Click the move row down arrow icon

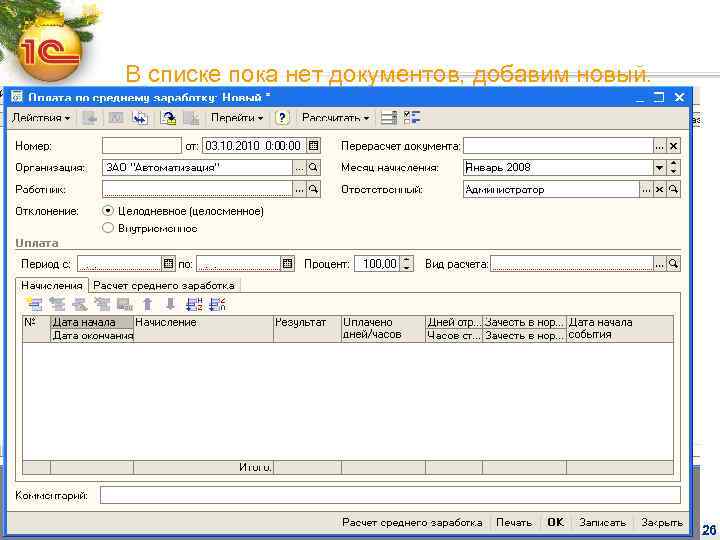tap(170, 304)
